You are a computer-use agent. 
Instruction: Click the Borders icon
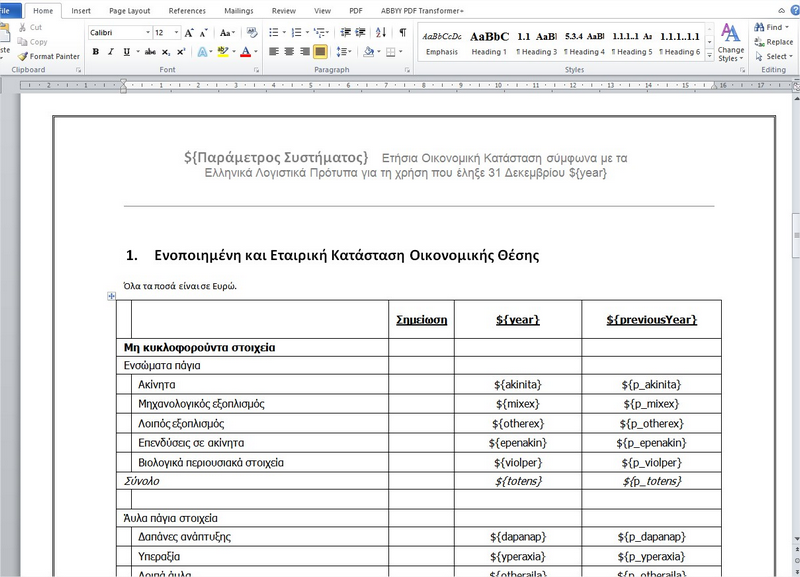[390, 52]
